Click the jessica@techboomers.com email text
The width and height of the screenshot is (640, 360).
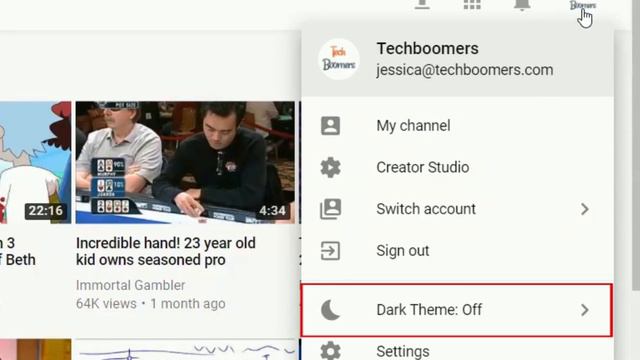coord(465,70)
